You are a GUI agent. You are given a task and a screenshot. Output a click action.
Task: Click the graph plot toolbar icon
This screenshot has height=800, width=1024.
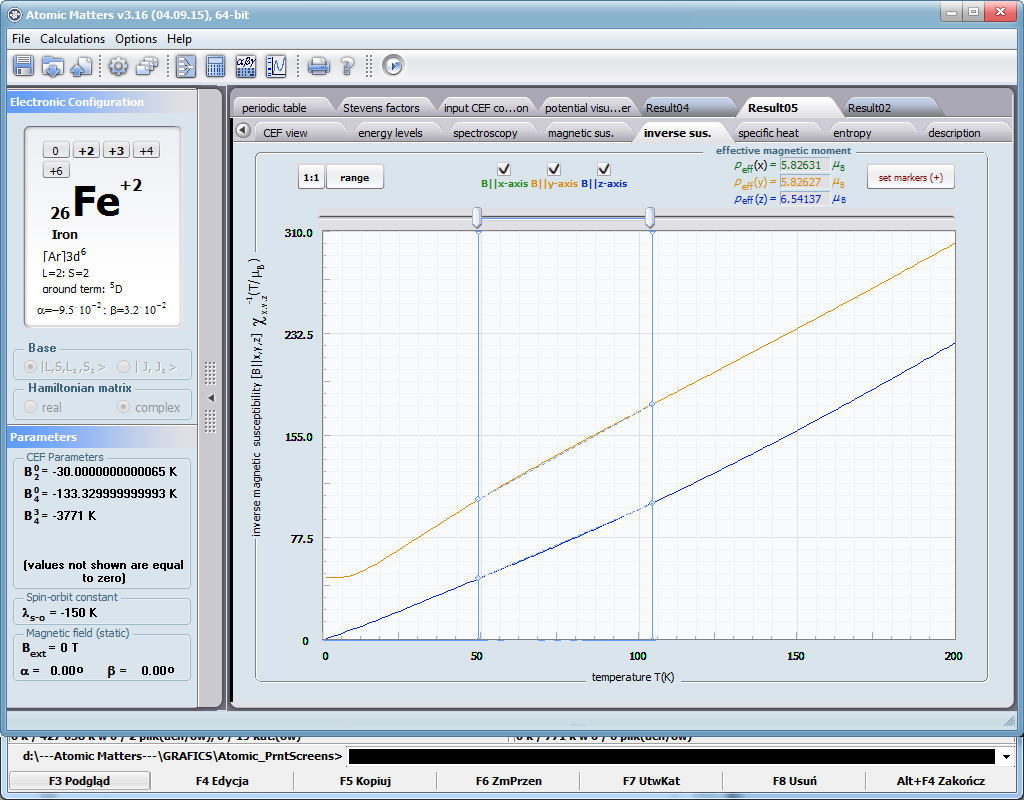click(x=275, y=66)
